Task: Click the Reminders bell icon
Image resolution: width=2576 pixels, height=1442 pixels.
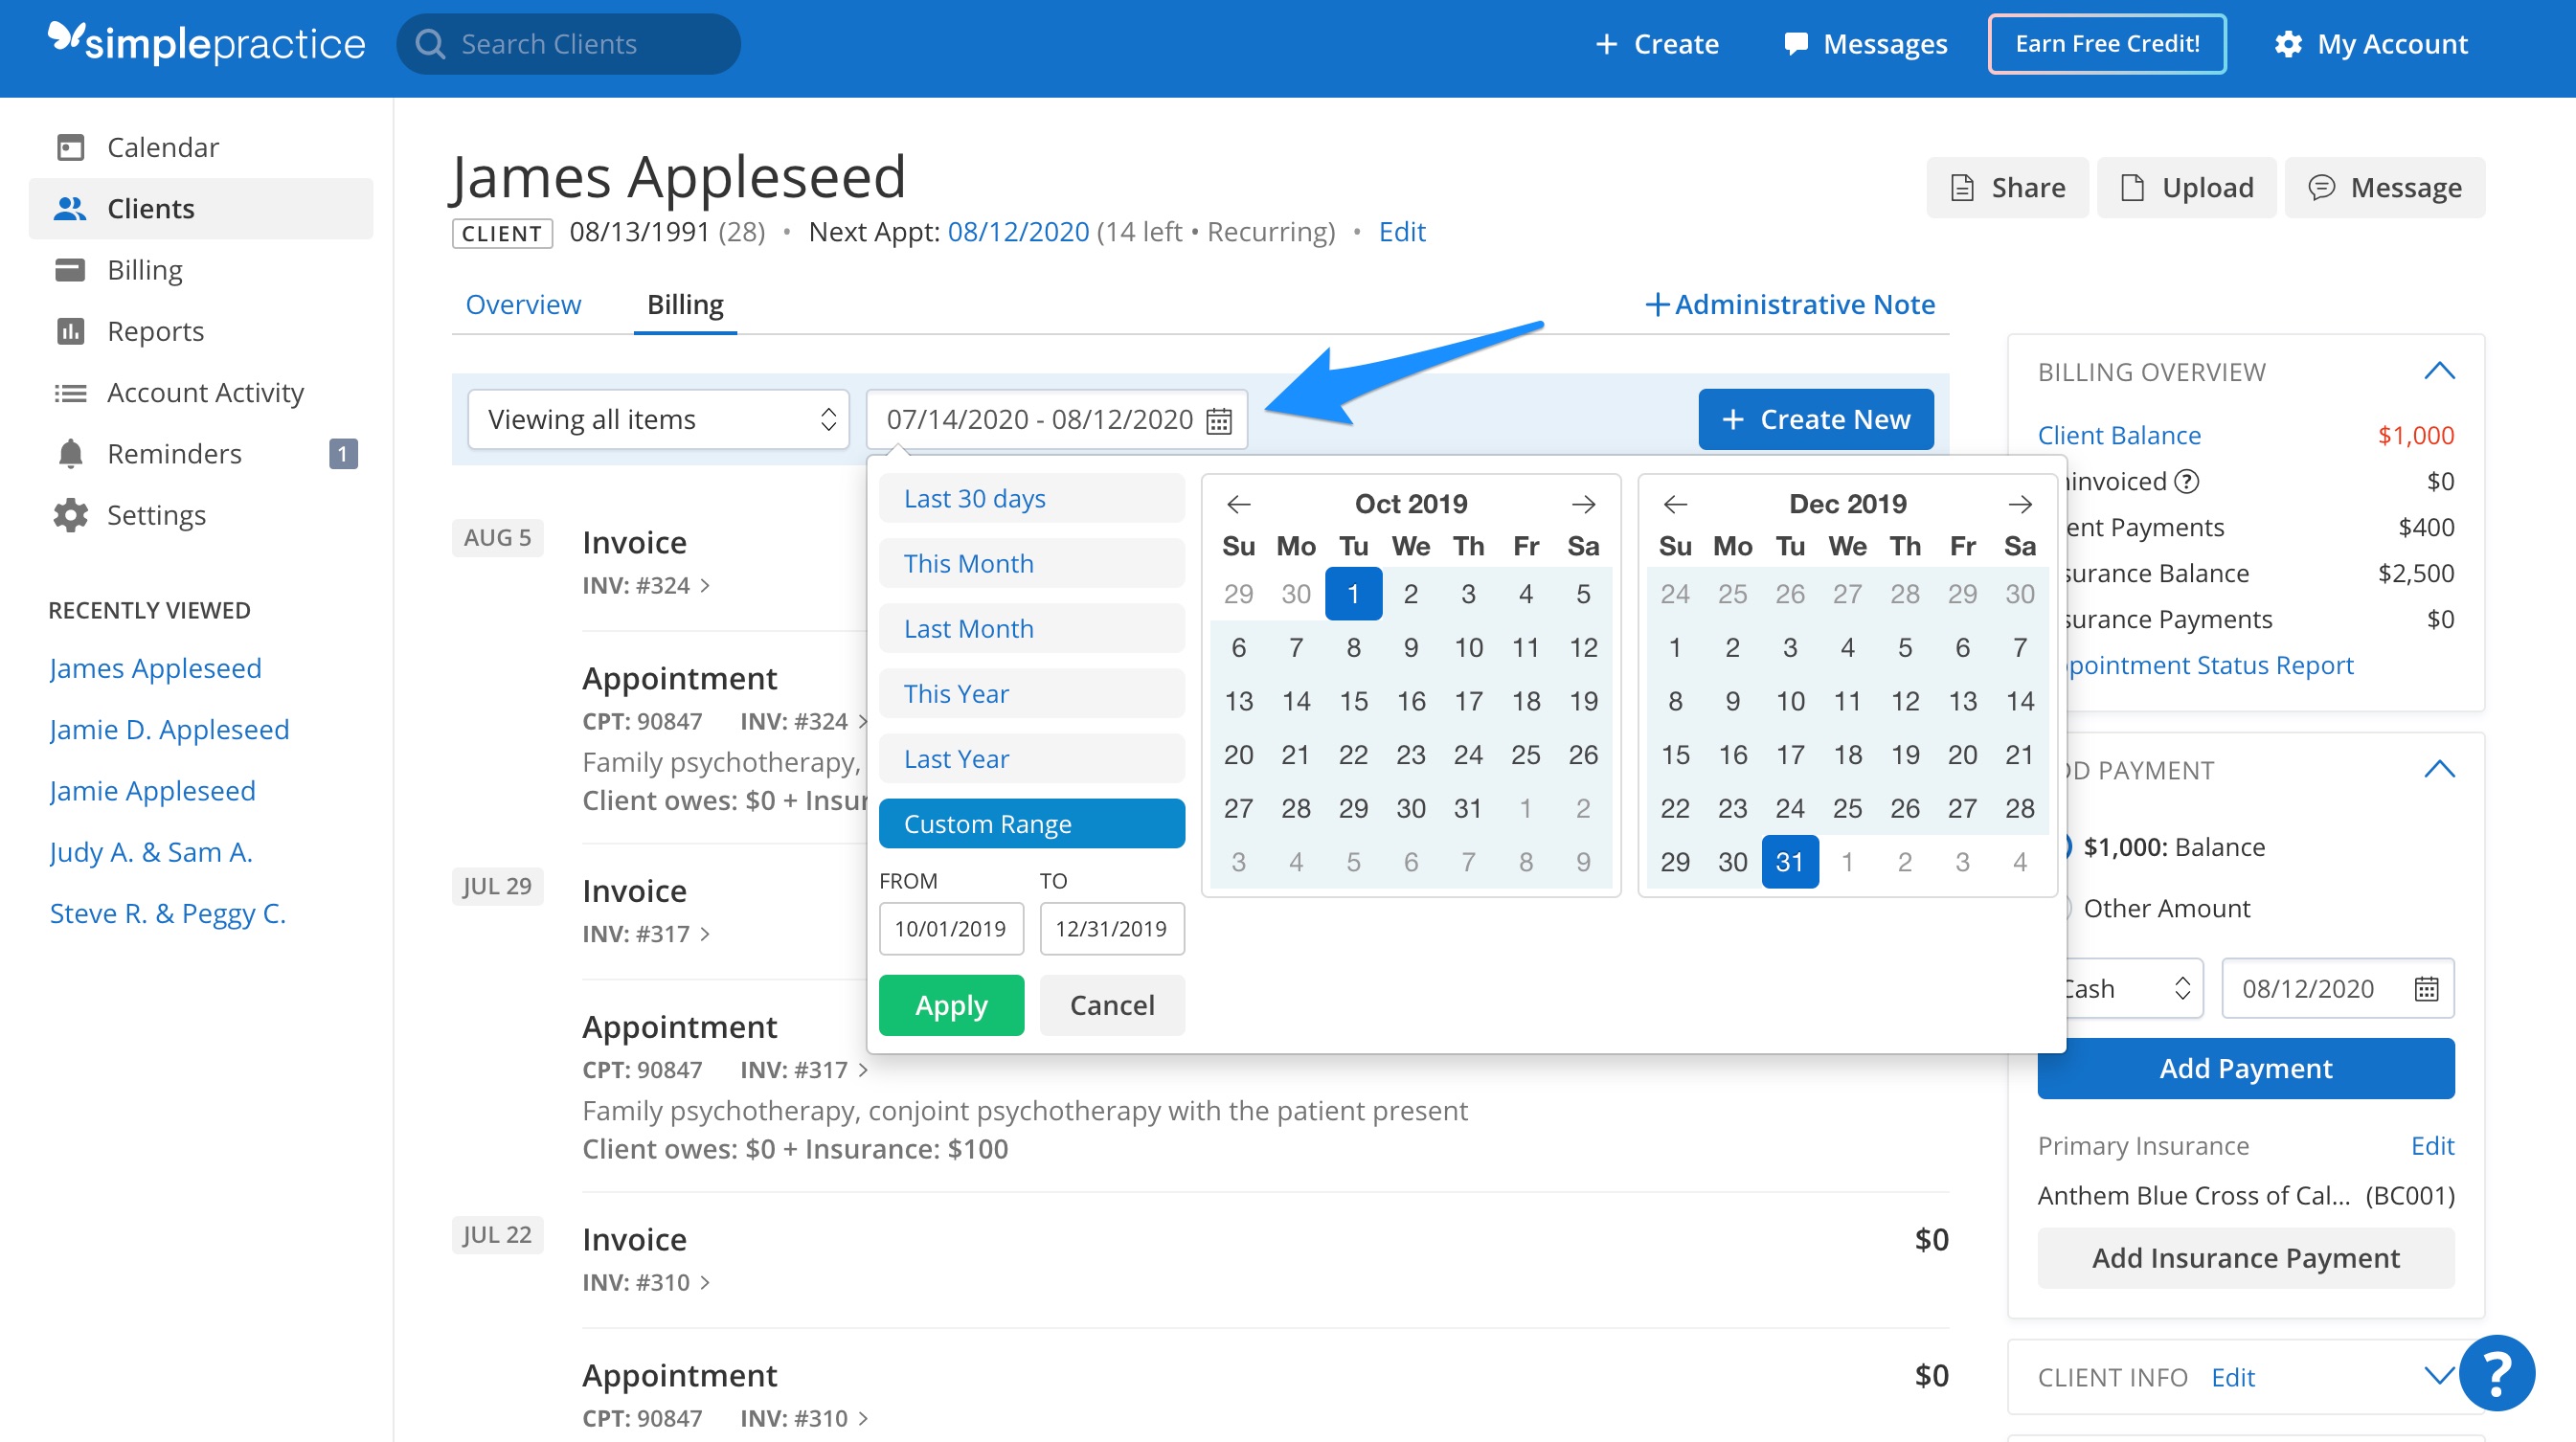Action: click(70, 453)
